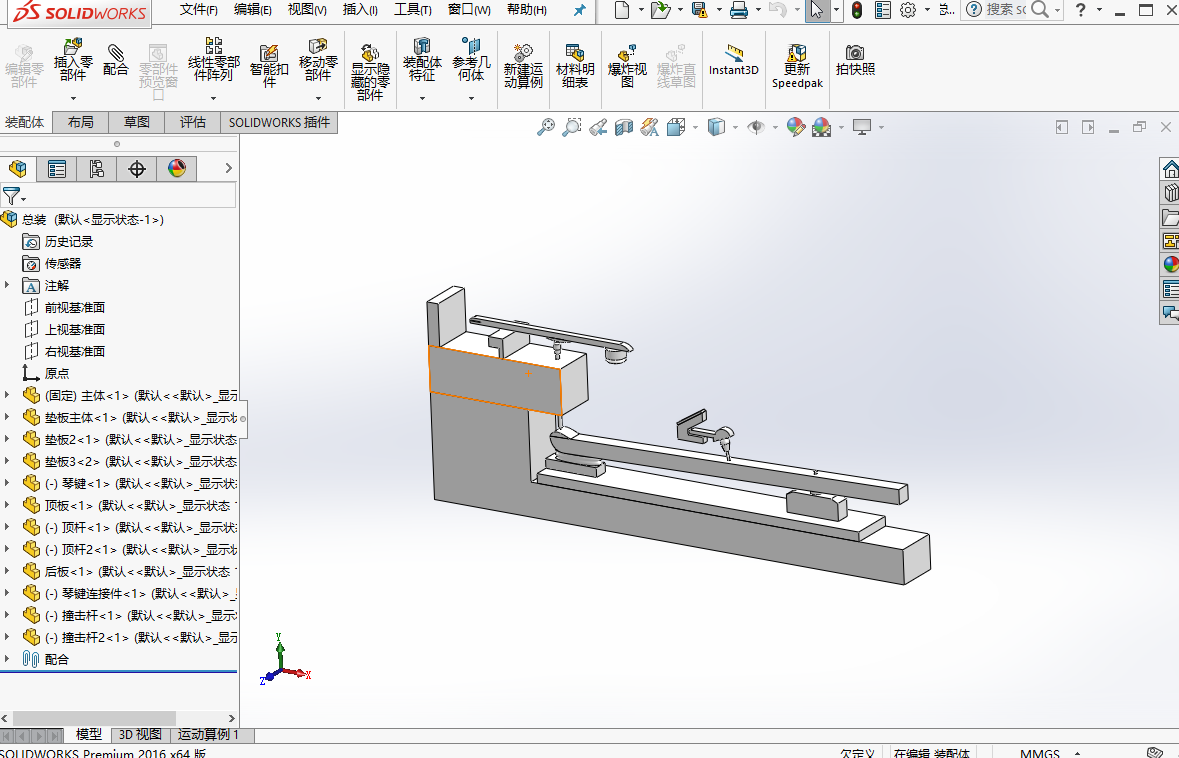Pin the menu bar with the pushpin

579,10
